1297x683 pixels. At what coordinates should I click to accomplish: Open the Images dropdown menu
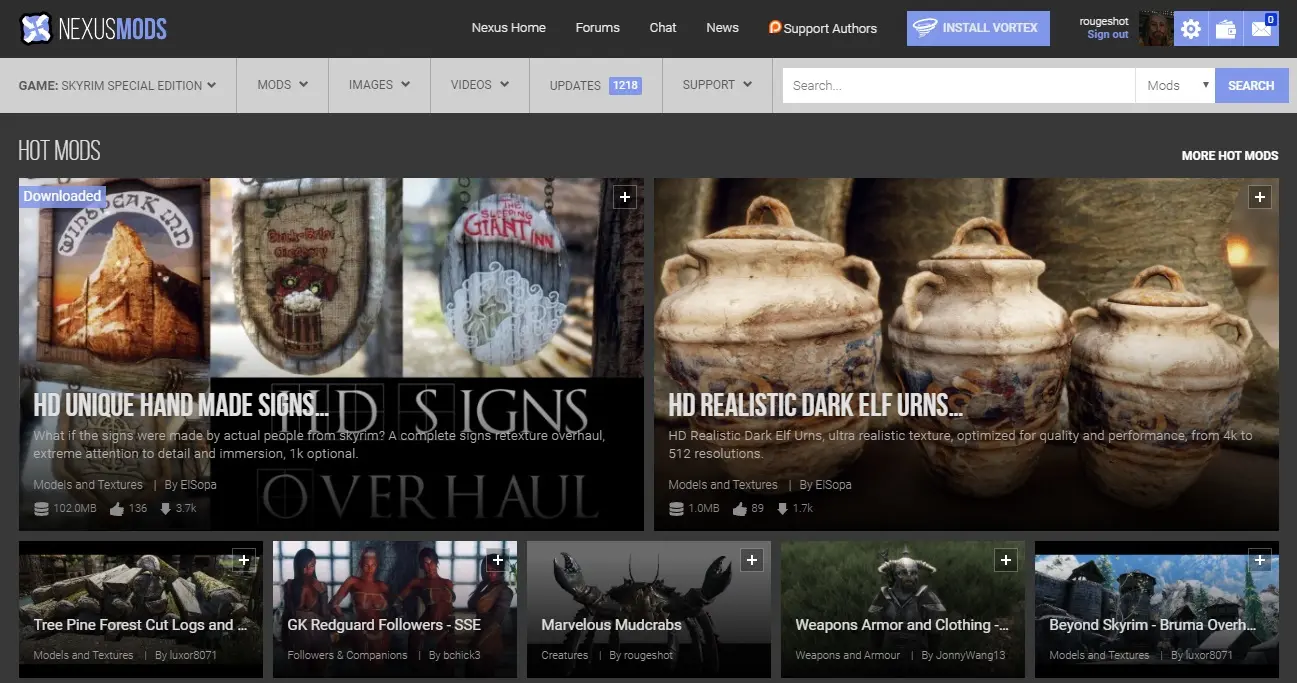(x=379, y=85)
